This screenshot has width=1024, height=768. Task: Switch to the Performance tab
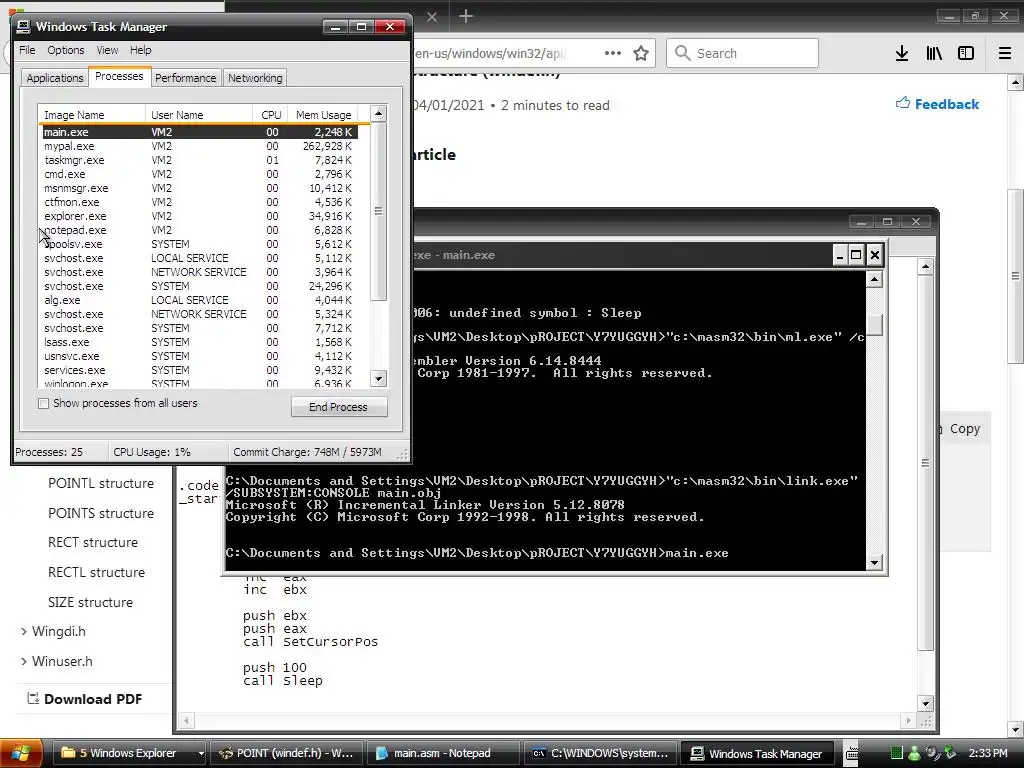point(185,78)
